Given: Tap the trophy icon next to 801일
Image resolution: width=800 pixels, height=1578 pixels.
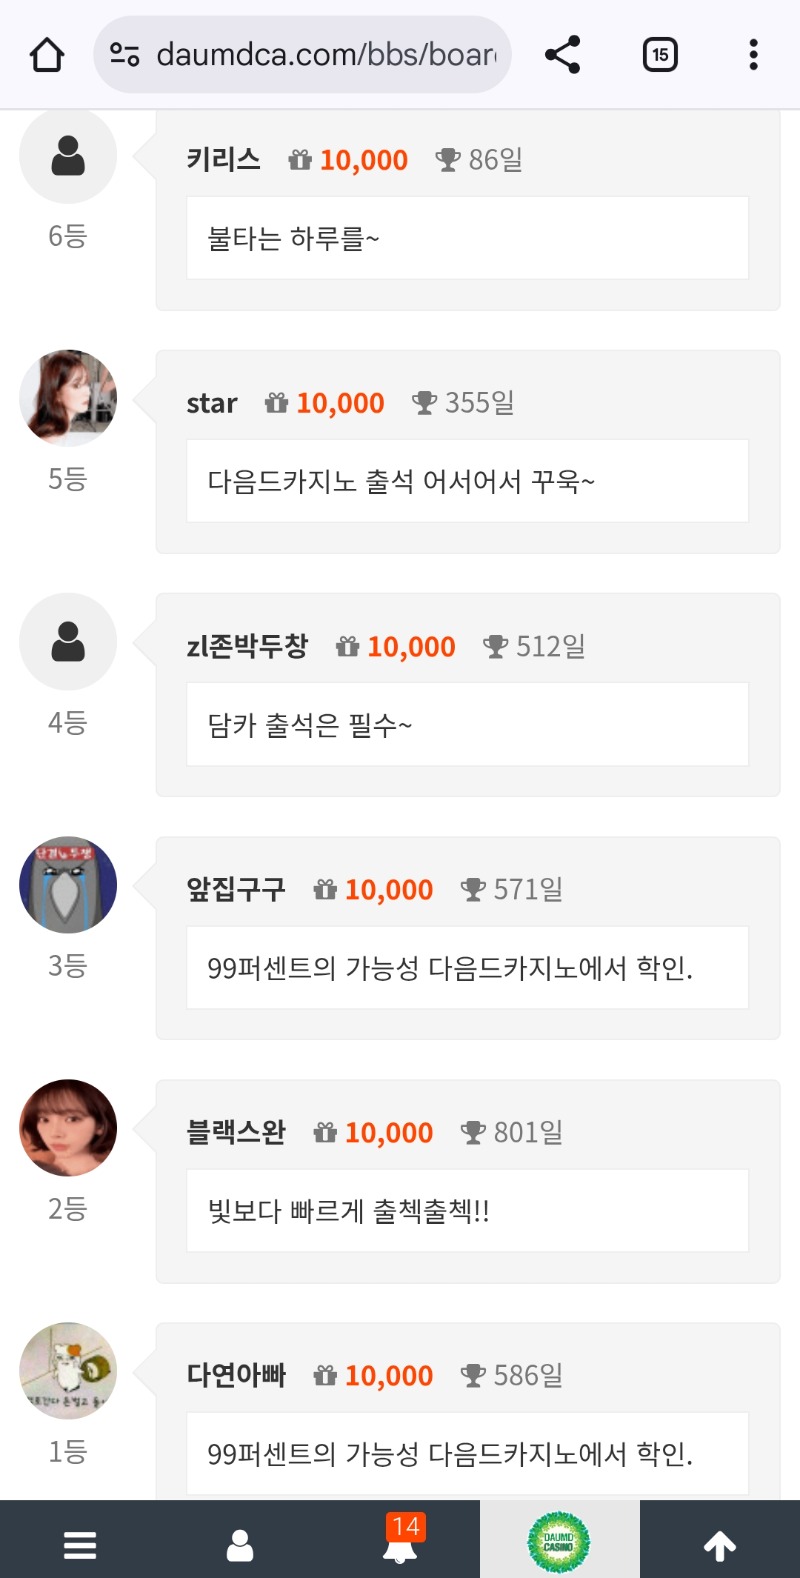Looking at the screenshot, I should coord(472,1132).
